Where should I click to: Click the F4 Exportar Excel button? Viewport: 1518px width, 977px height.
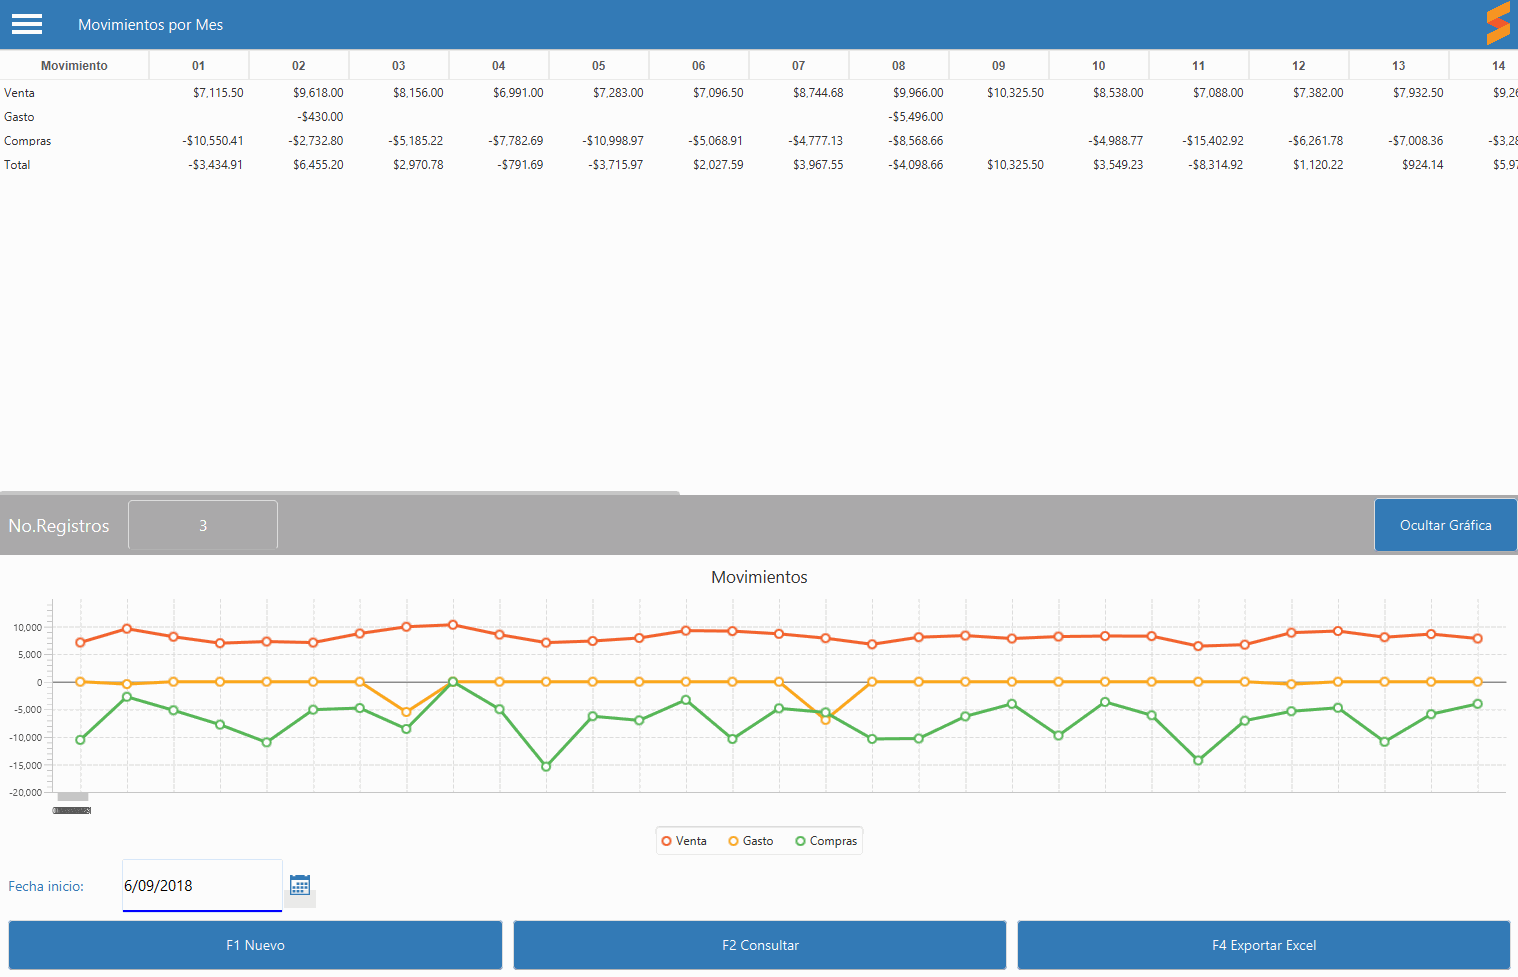[x=1263, y=945]
